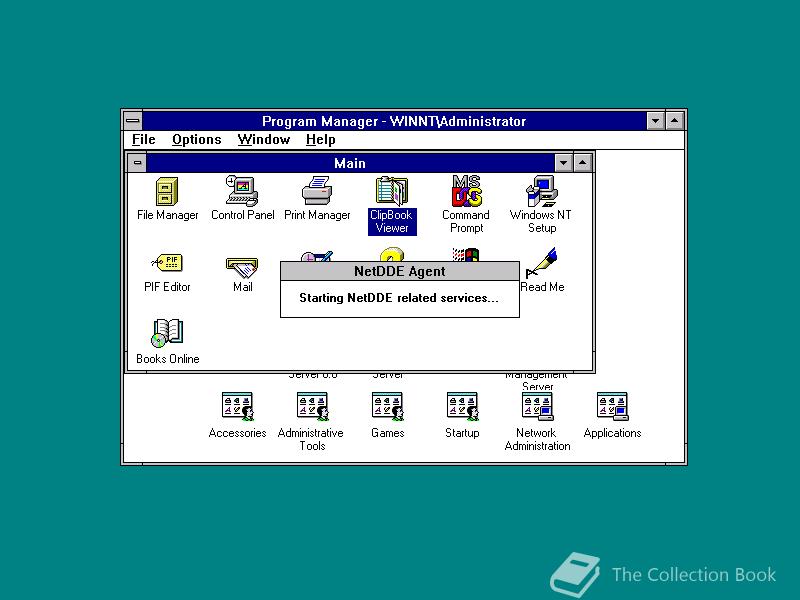Click the 'Network Administration' label text
The height and width of the screenshot is (600, 800).
click(537, 439)
